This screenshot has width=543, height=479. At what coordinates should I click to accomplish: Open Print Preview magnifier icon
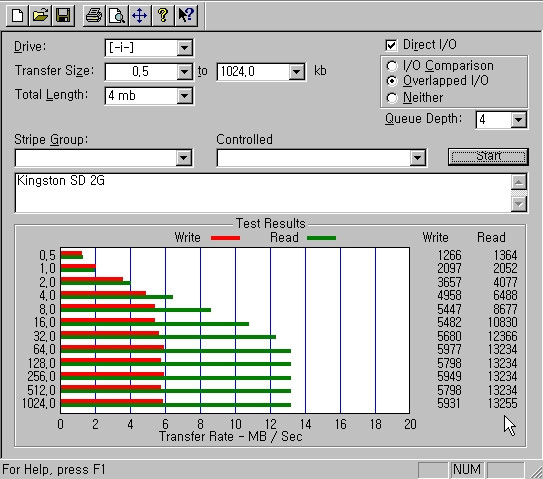(x=117, y=16)
